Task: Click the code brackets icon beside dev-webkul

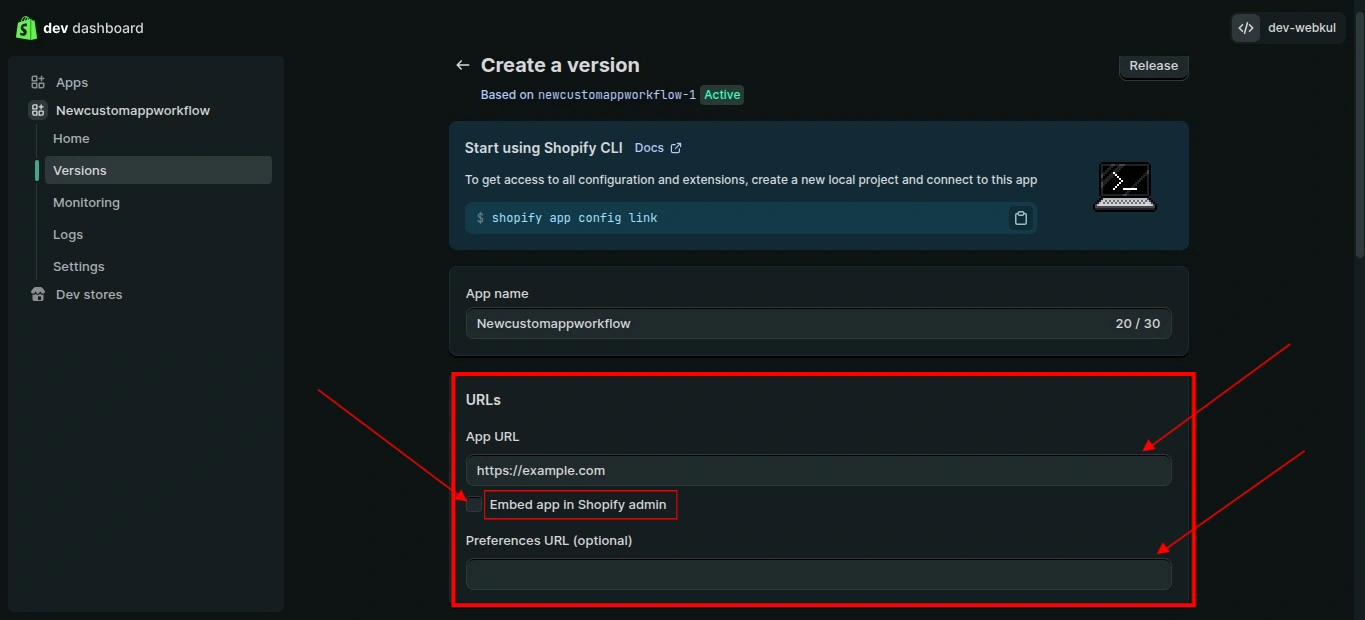Action: point(1246,28)
